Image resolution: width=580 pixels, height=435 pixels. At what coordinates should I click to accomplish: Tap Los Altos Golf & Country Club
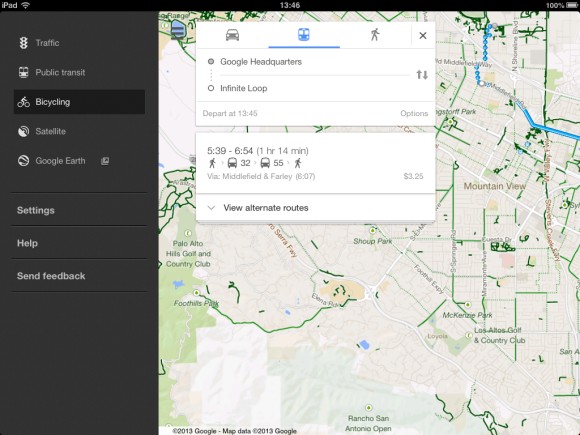(499, 335)
